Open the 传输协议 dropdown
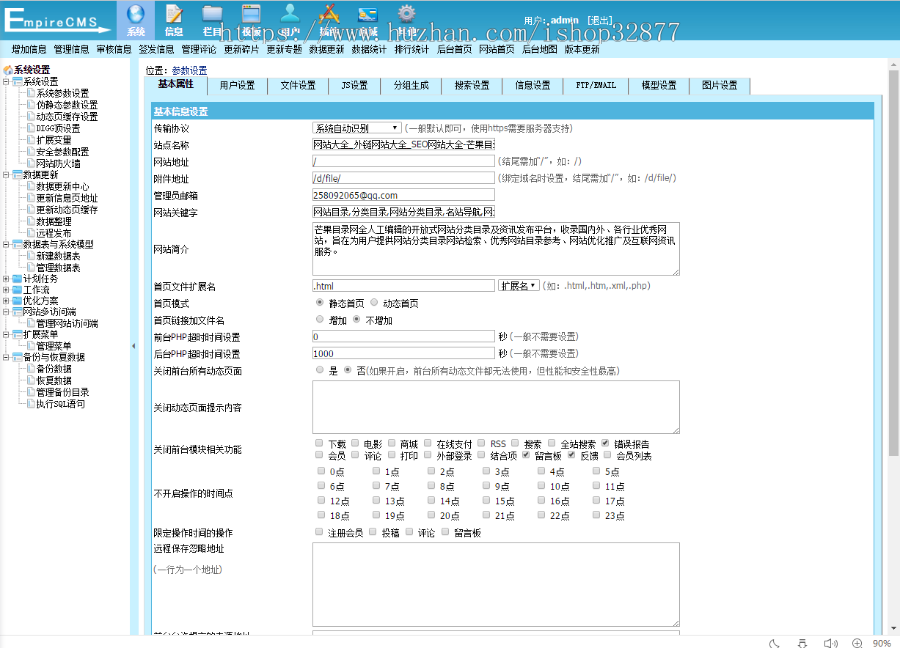 click(x=356, y=128)
